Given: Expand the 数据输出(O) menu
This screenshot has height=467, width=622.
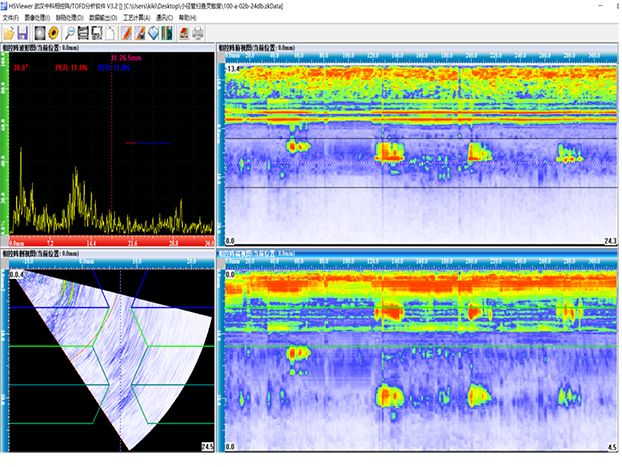Looking at the screenshot, I should [103, 17].
